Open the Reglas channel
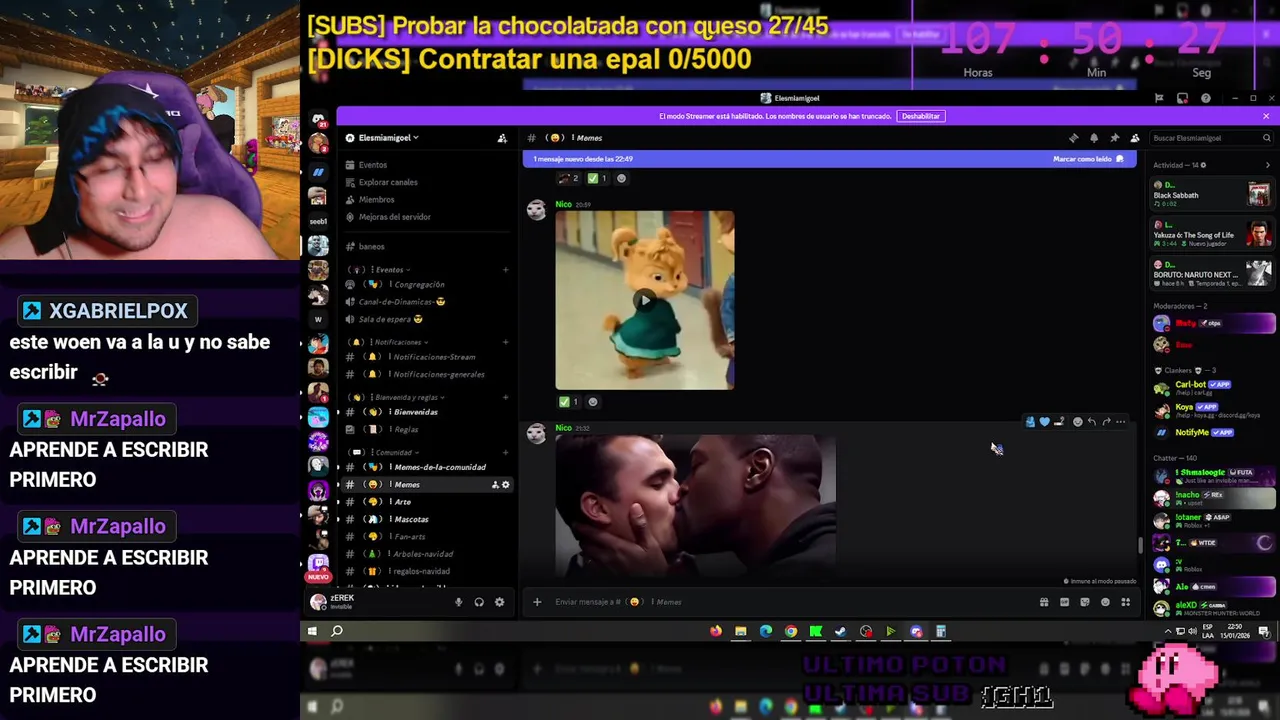Viewport: 1280px width, 720px height. click(x=404, y=429)
